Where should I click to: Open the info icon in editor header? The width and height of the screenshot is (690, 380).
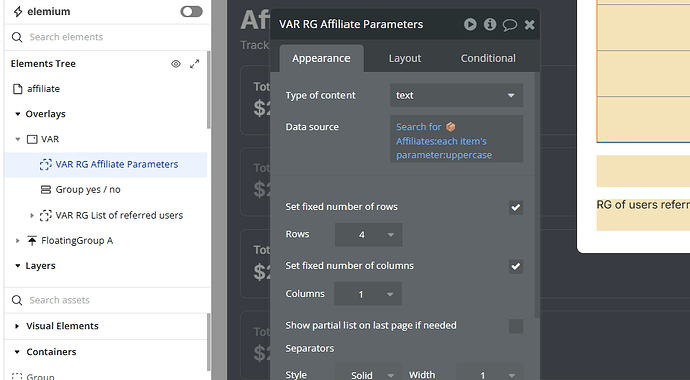pos(490,24)
